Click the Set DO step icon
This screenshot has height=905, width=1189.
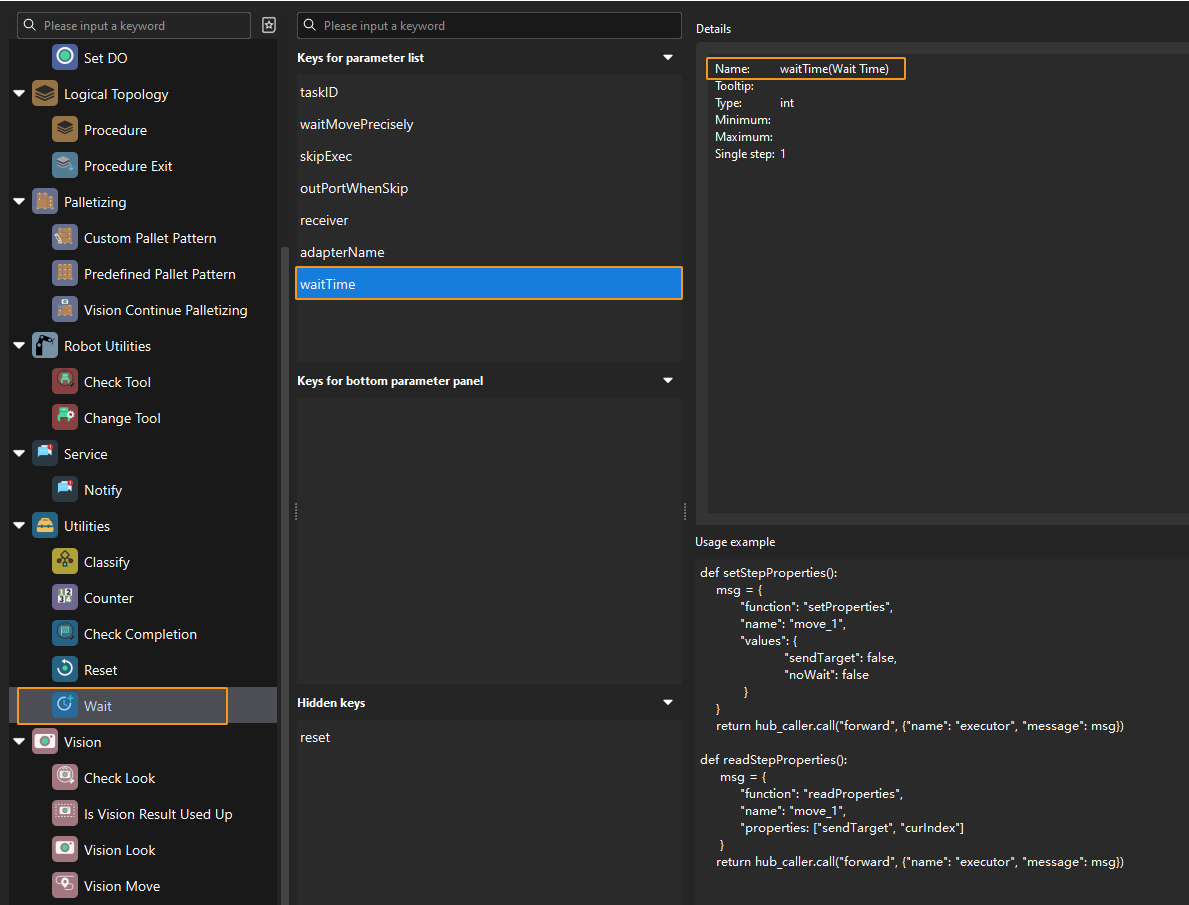click(x=65, y=58)
